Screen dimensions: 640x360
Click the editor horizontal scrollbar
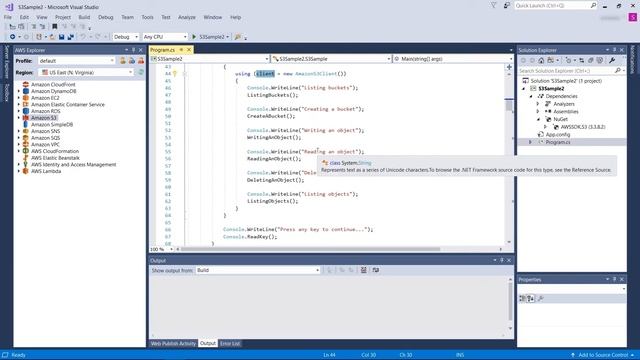point(311,249)
